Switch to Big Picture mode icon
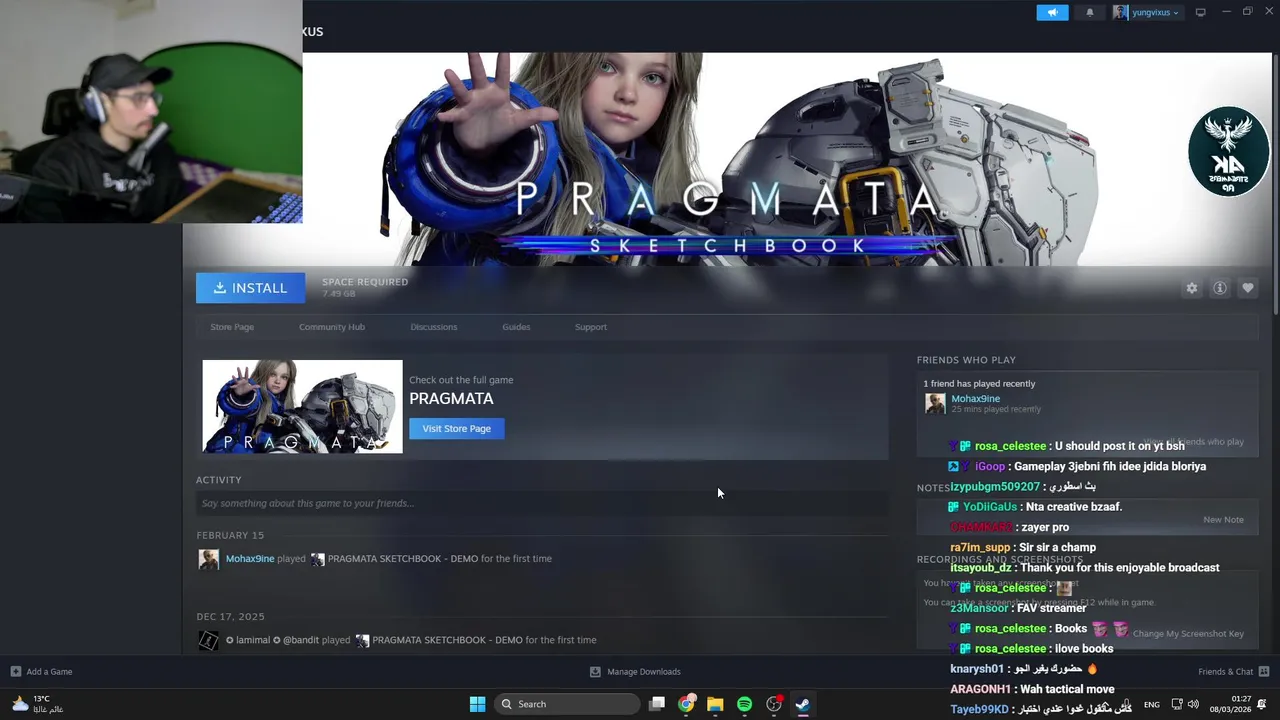The width and height of the screenshot is (1280, 720). coord(1201,12)
